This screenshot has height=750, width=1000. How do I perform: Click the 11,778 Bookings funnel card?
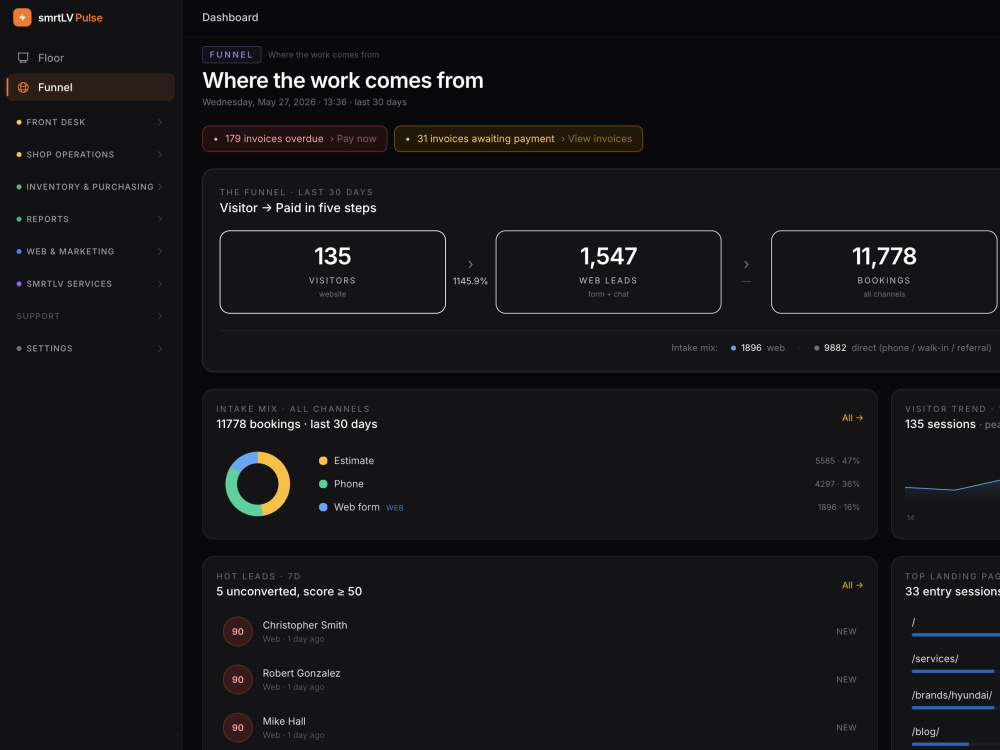click(884, 272)
